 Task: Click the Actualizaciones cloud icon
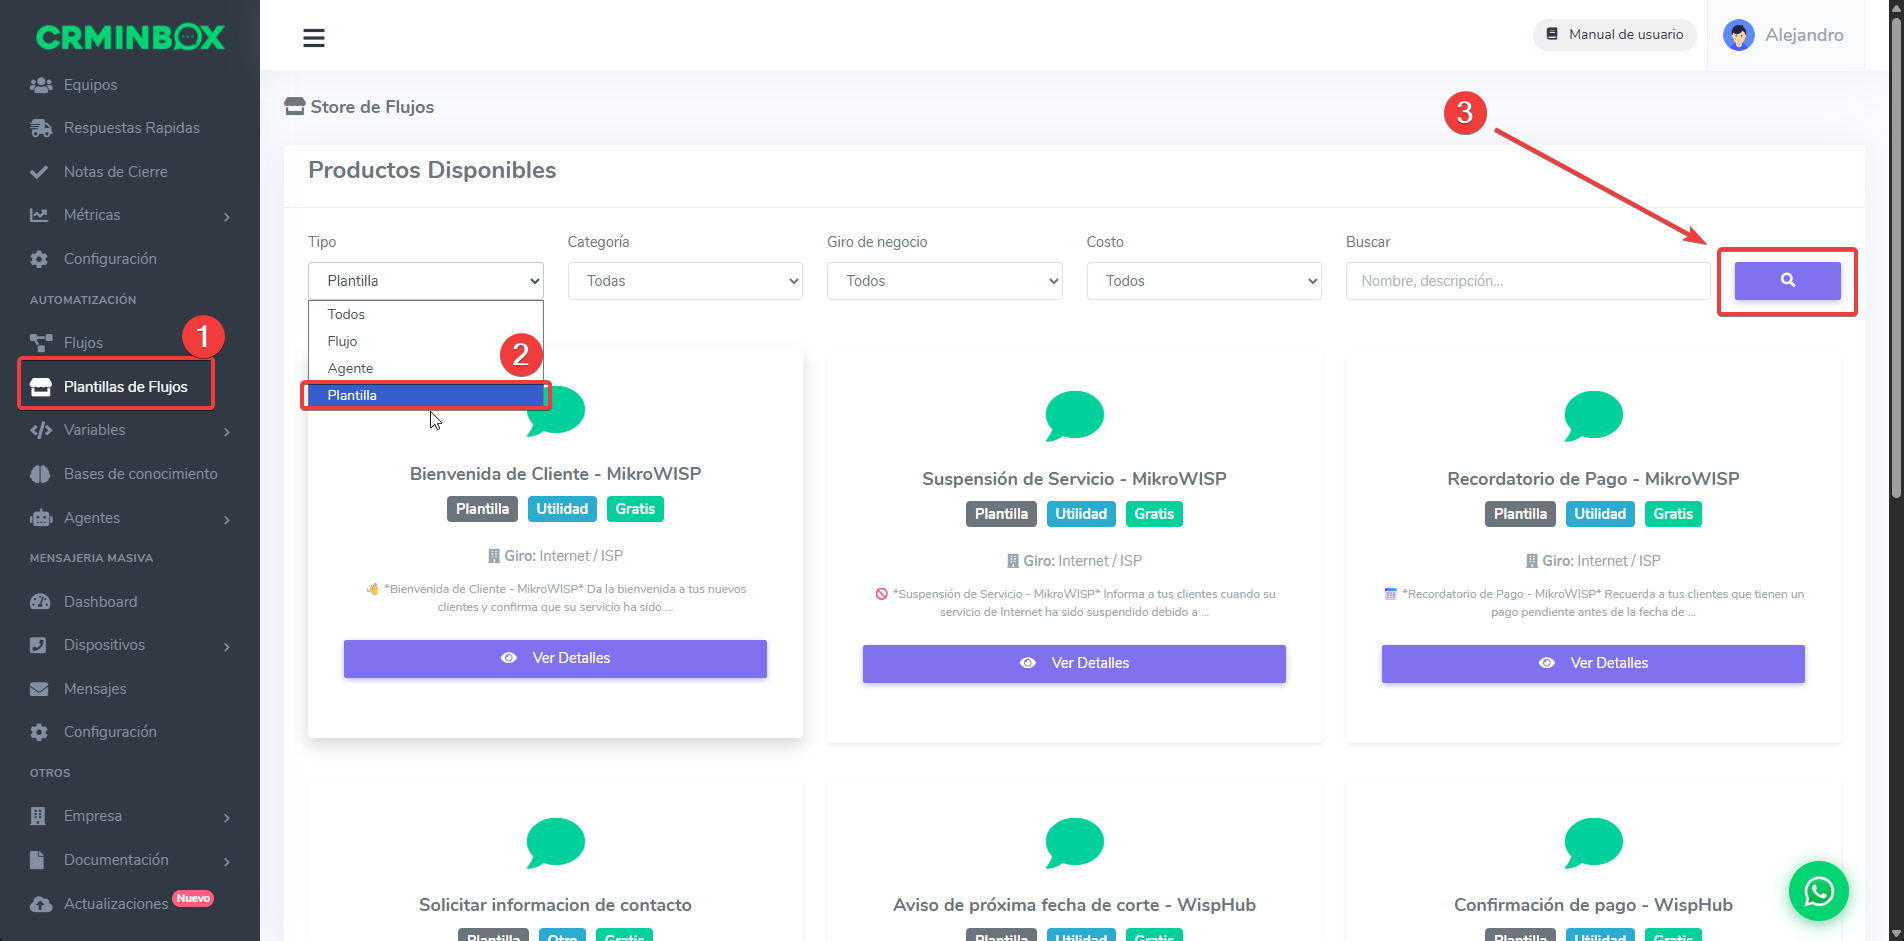click(x=40, y=904)
